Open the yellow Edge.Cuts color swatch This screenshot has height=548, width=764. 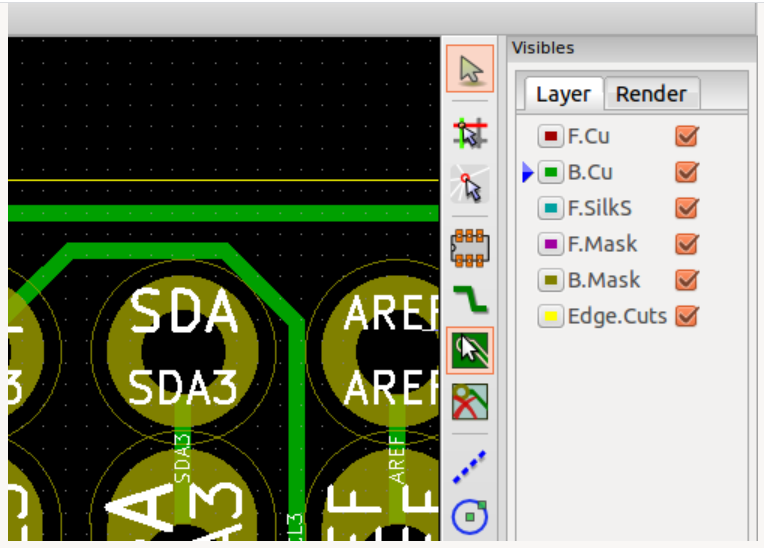tap(551, 316)
